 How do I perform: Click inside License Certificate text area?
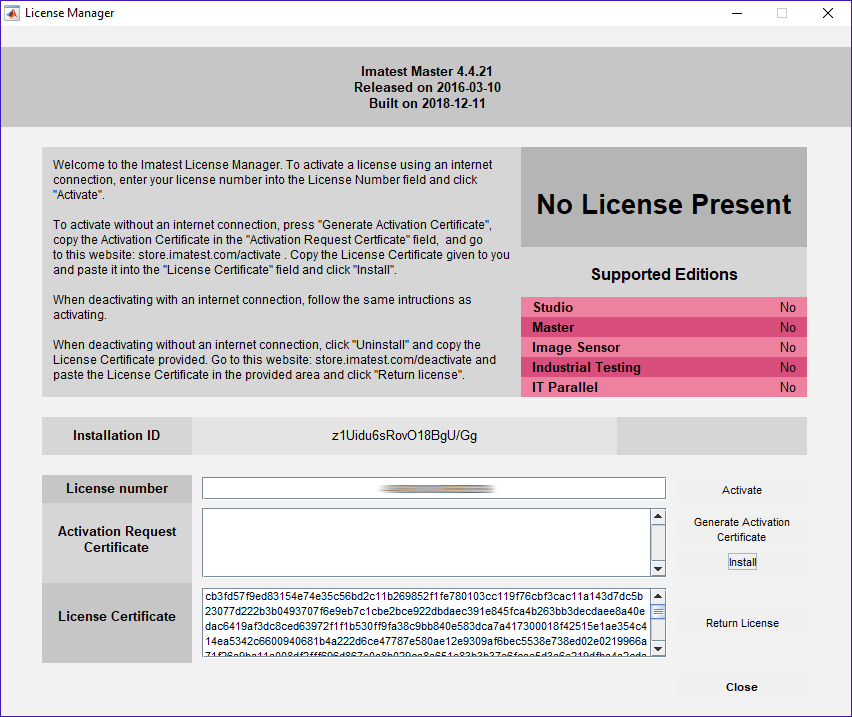427,622
